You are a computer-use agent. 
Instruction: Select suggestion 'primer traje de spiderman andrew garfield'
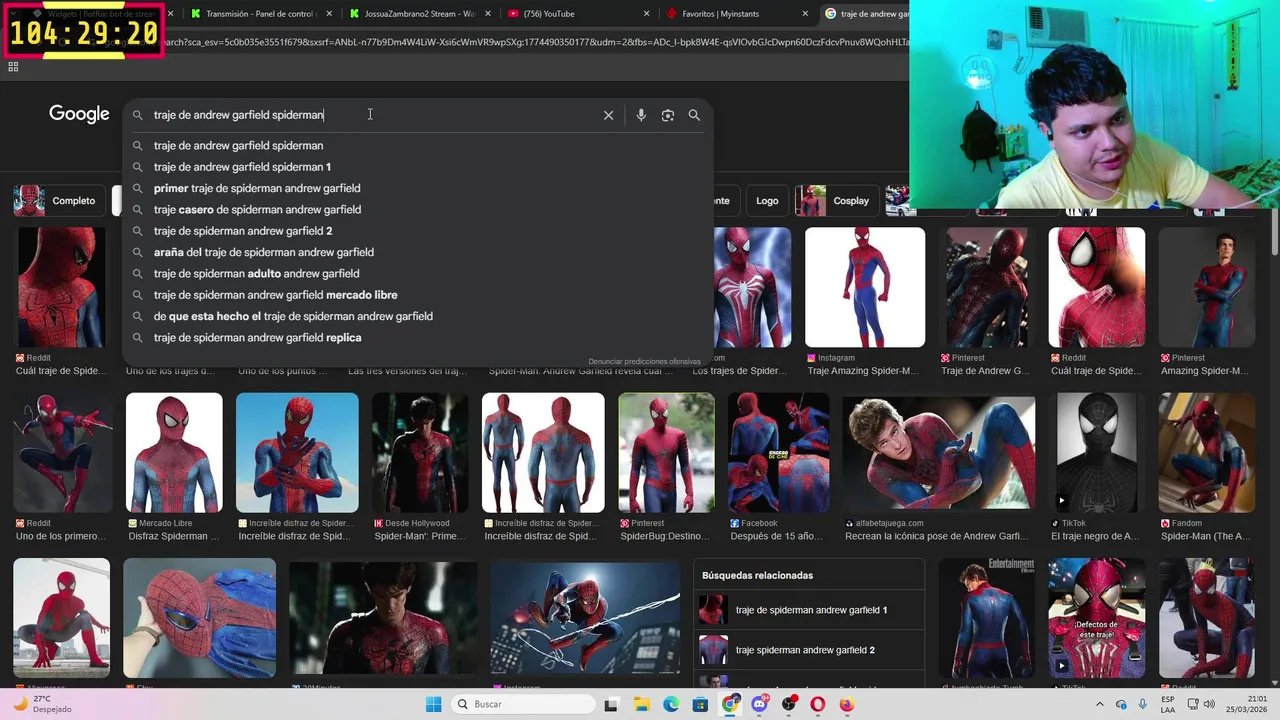pyautogui.click(x=418, y=188)
